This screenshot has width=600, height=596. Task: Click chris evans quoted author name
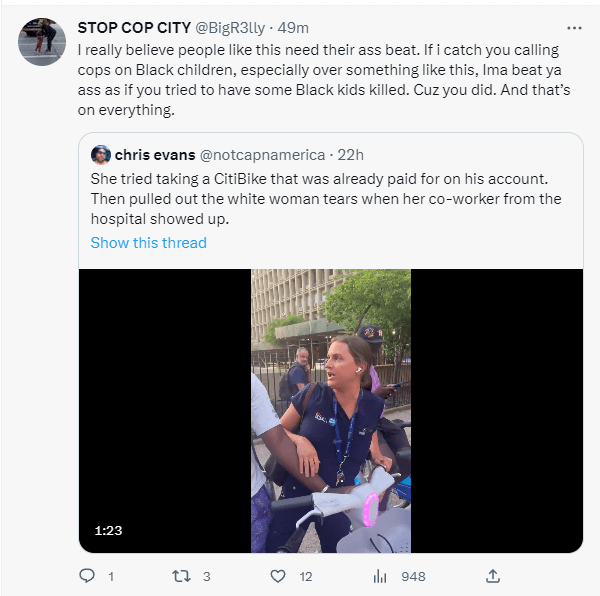coord(155,155)
